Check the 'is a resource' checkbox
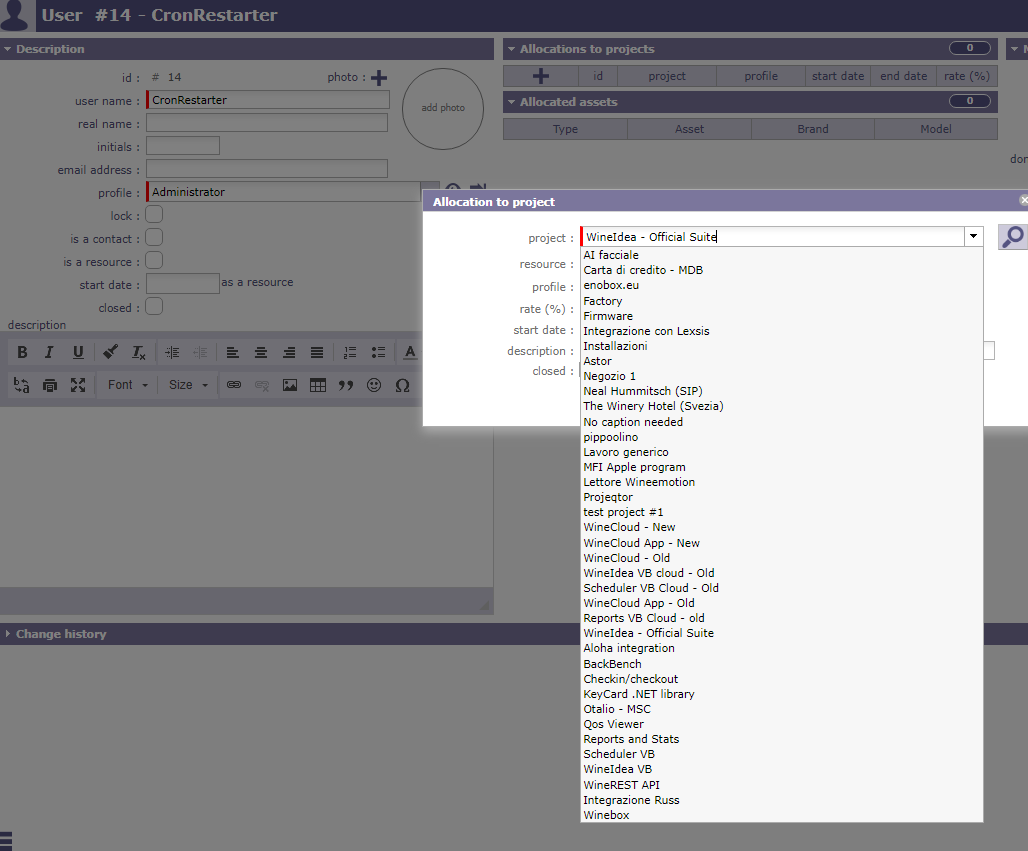Screen dimensions: 1028x851 (x=154, y=261)
